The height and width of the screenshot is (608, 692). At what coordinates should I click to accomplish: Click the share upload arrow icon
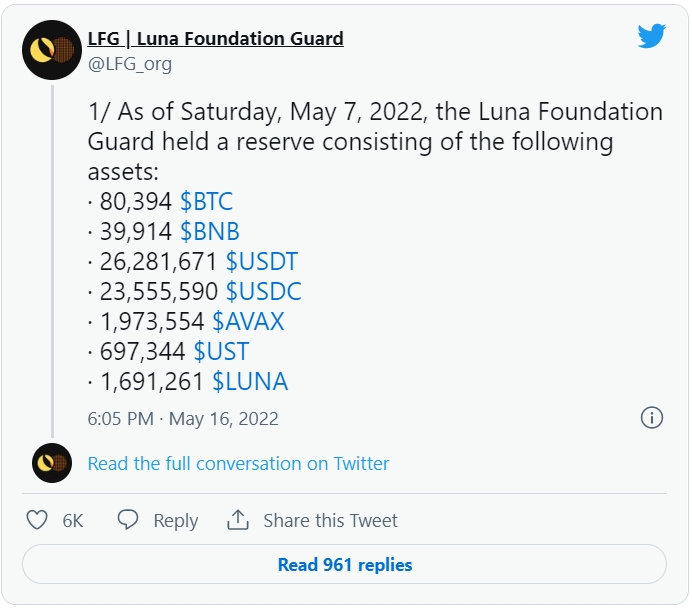pyautogui.click(x=237, y=520)
